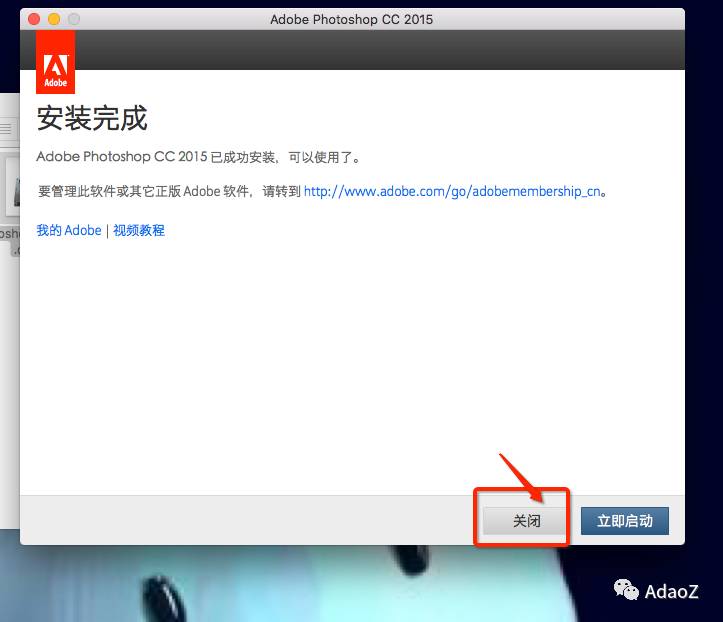Click the successful installation message text
The image size is (723, 622).
[x=198, y=157]
